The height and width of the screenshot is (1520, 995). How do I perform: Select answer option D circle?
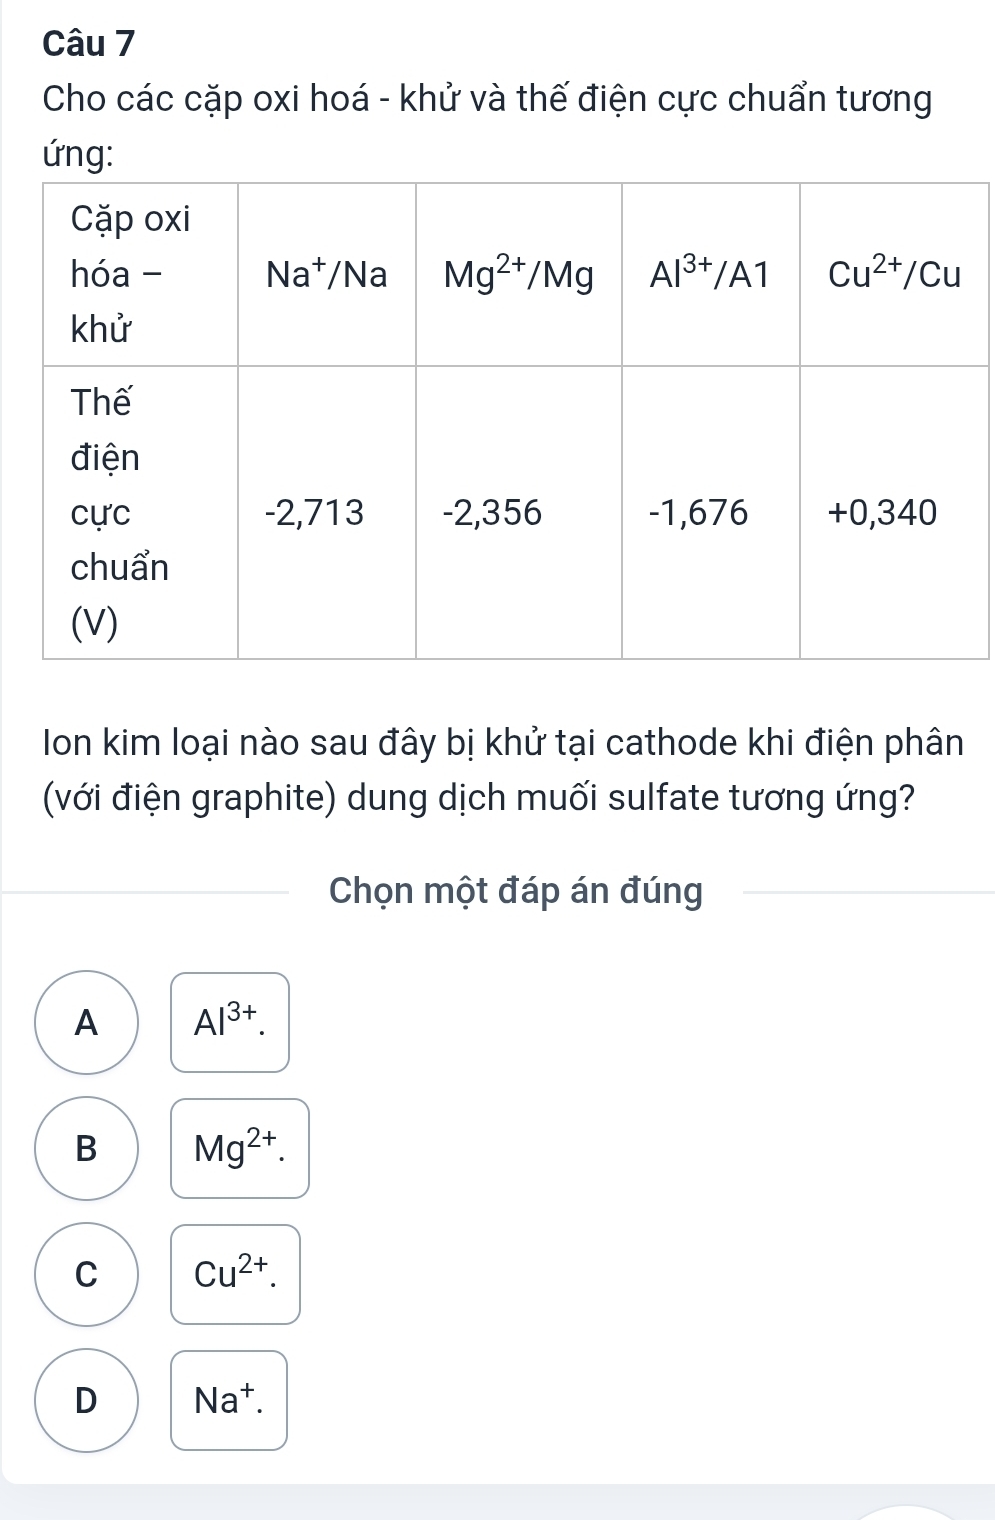(87, 1400)
